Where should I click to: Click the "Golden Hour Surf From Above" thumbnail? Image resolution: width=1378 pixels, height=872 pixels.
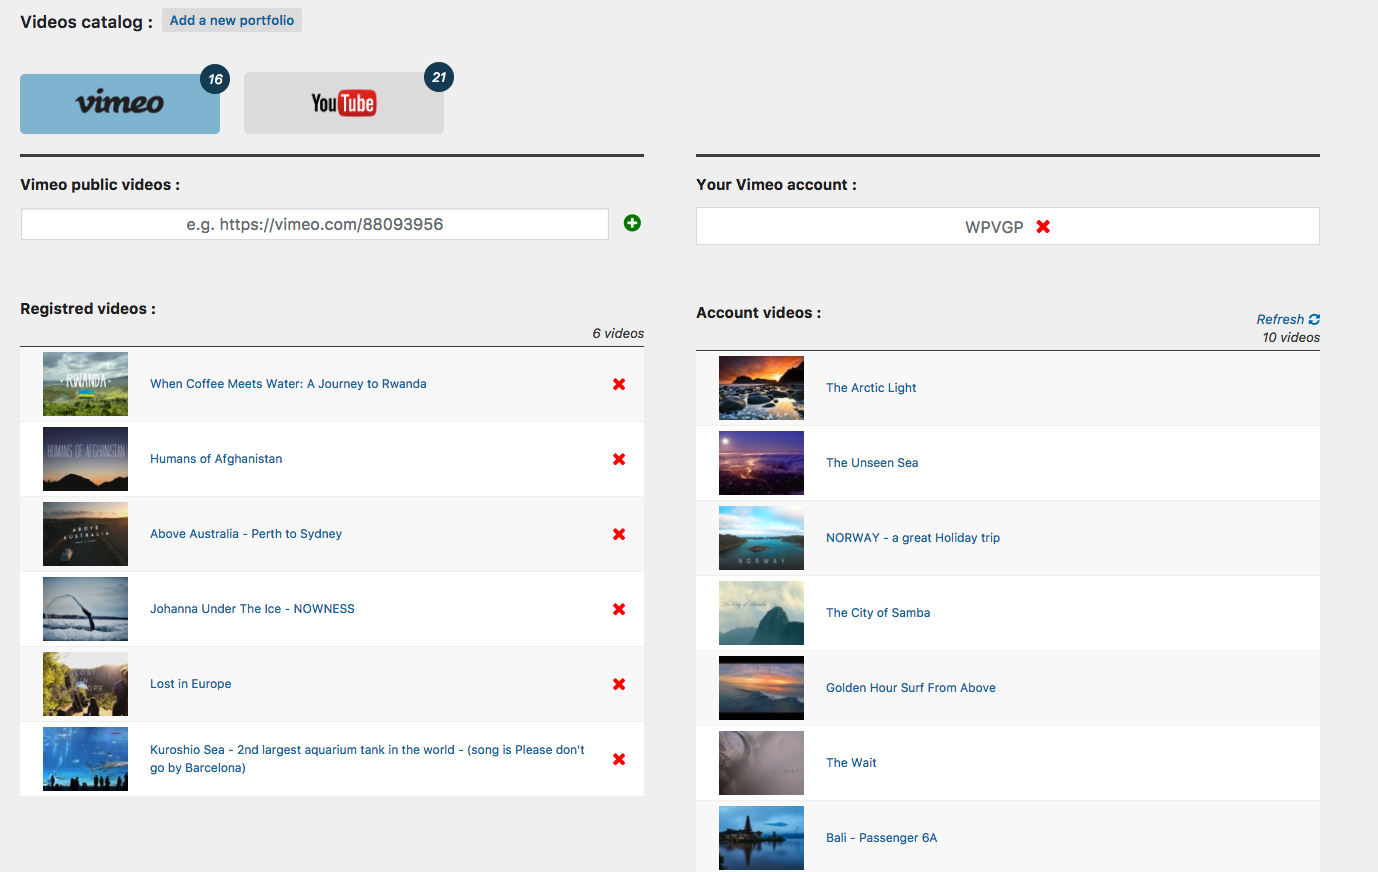tap(760, 687)
